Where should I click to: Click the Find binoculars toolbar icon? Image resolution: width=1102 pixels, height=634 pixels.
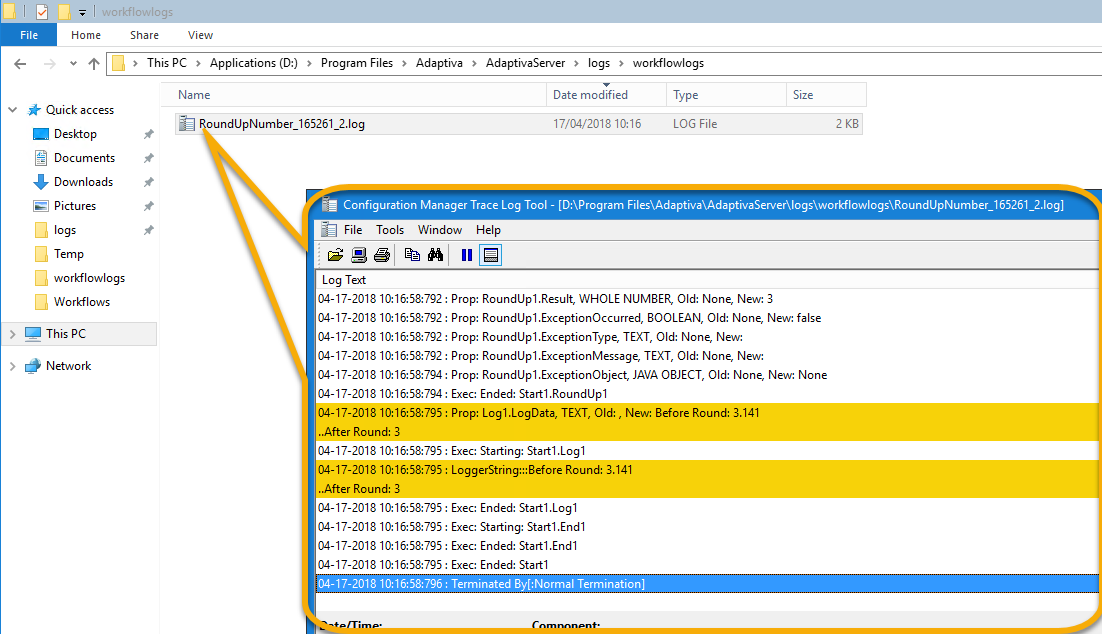435,255
